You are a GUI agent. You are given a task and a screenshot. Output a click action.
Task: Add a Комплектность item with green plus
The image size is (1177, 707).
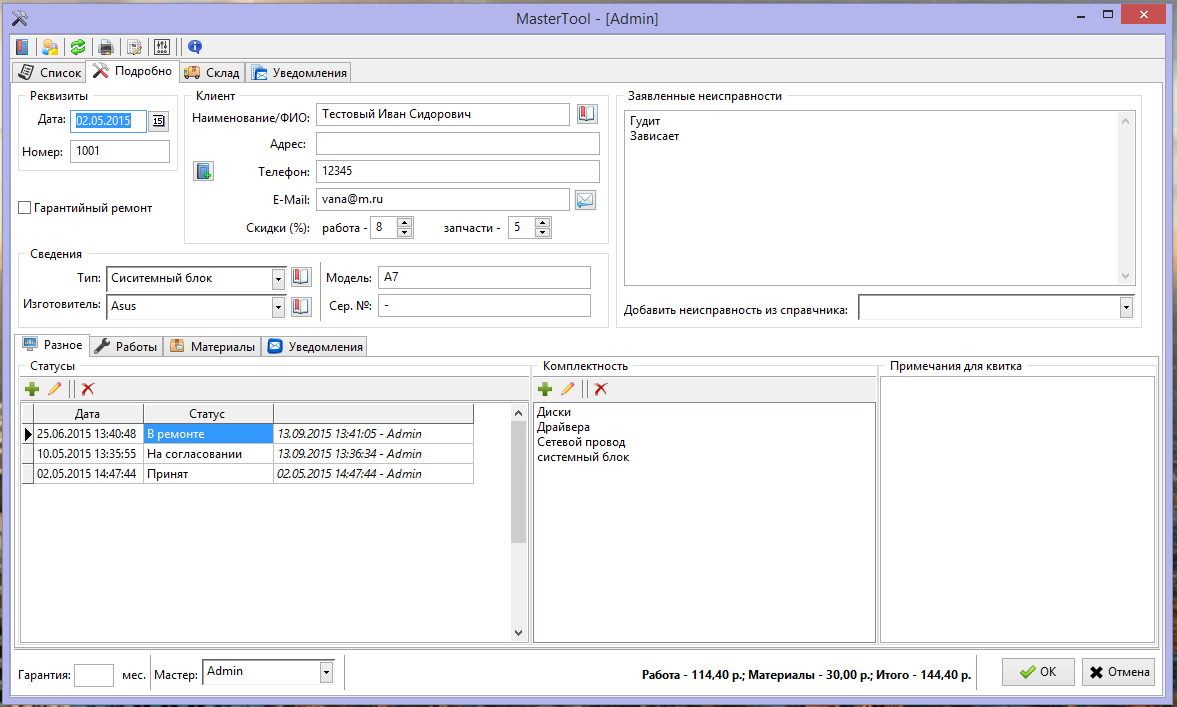(545, 389)
